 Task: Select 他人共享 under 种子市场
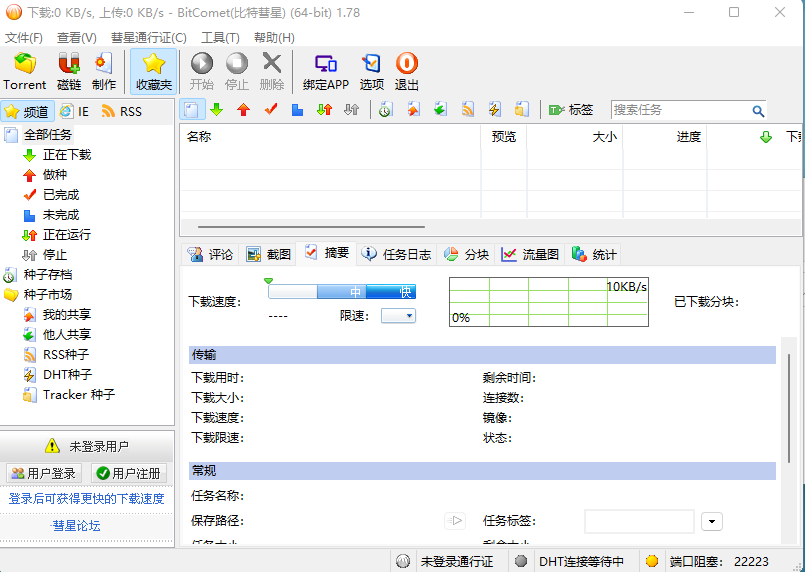[x=67, y=335]
